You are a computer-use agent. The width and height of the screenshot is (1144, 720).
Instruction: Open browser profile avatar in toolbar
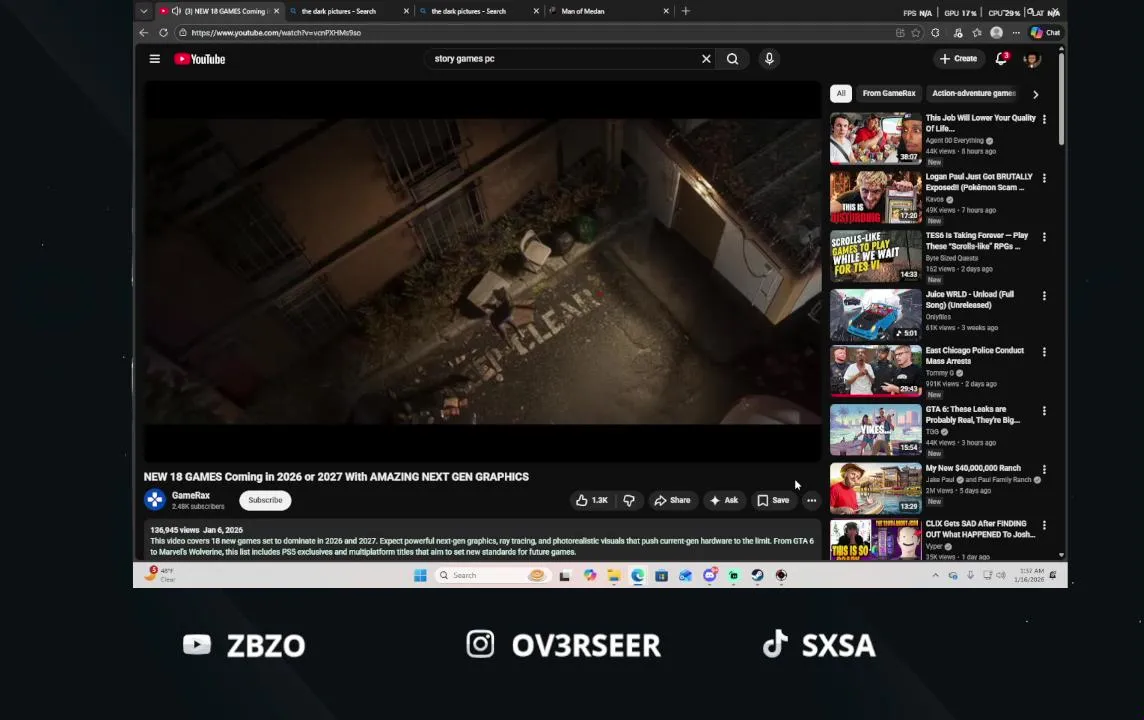997,33
